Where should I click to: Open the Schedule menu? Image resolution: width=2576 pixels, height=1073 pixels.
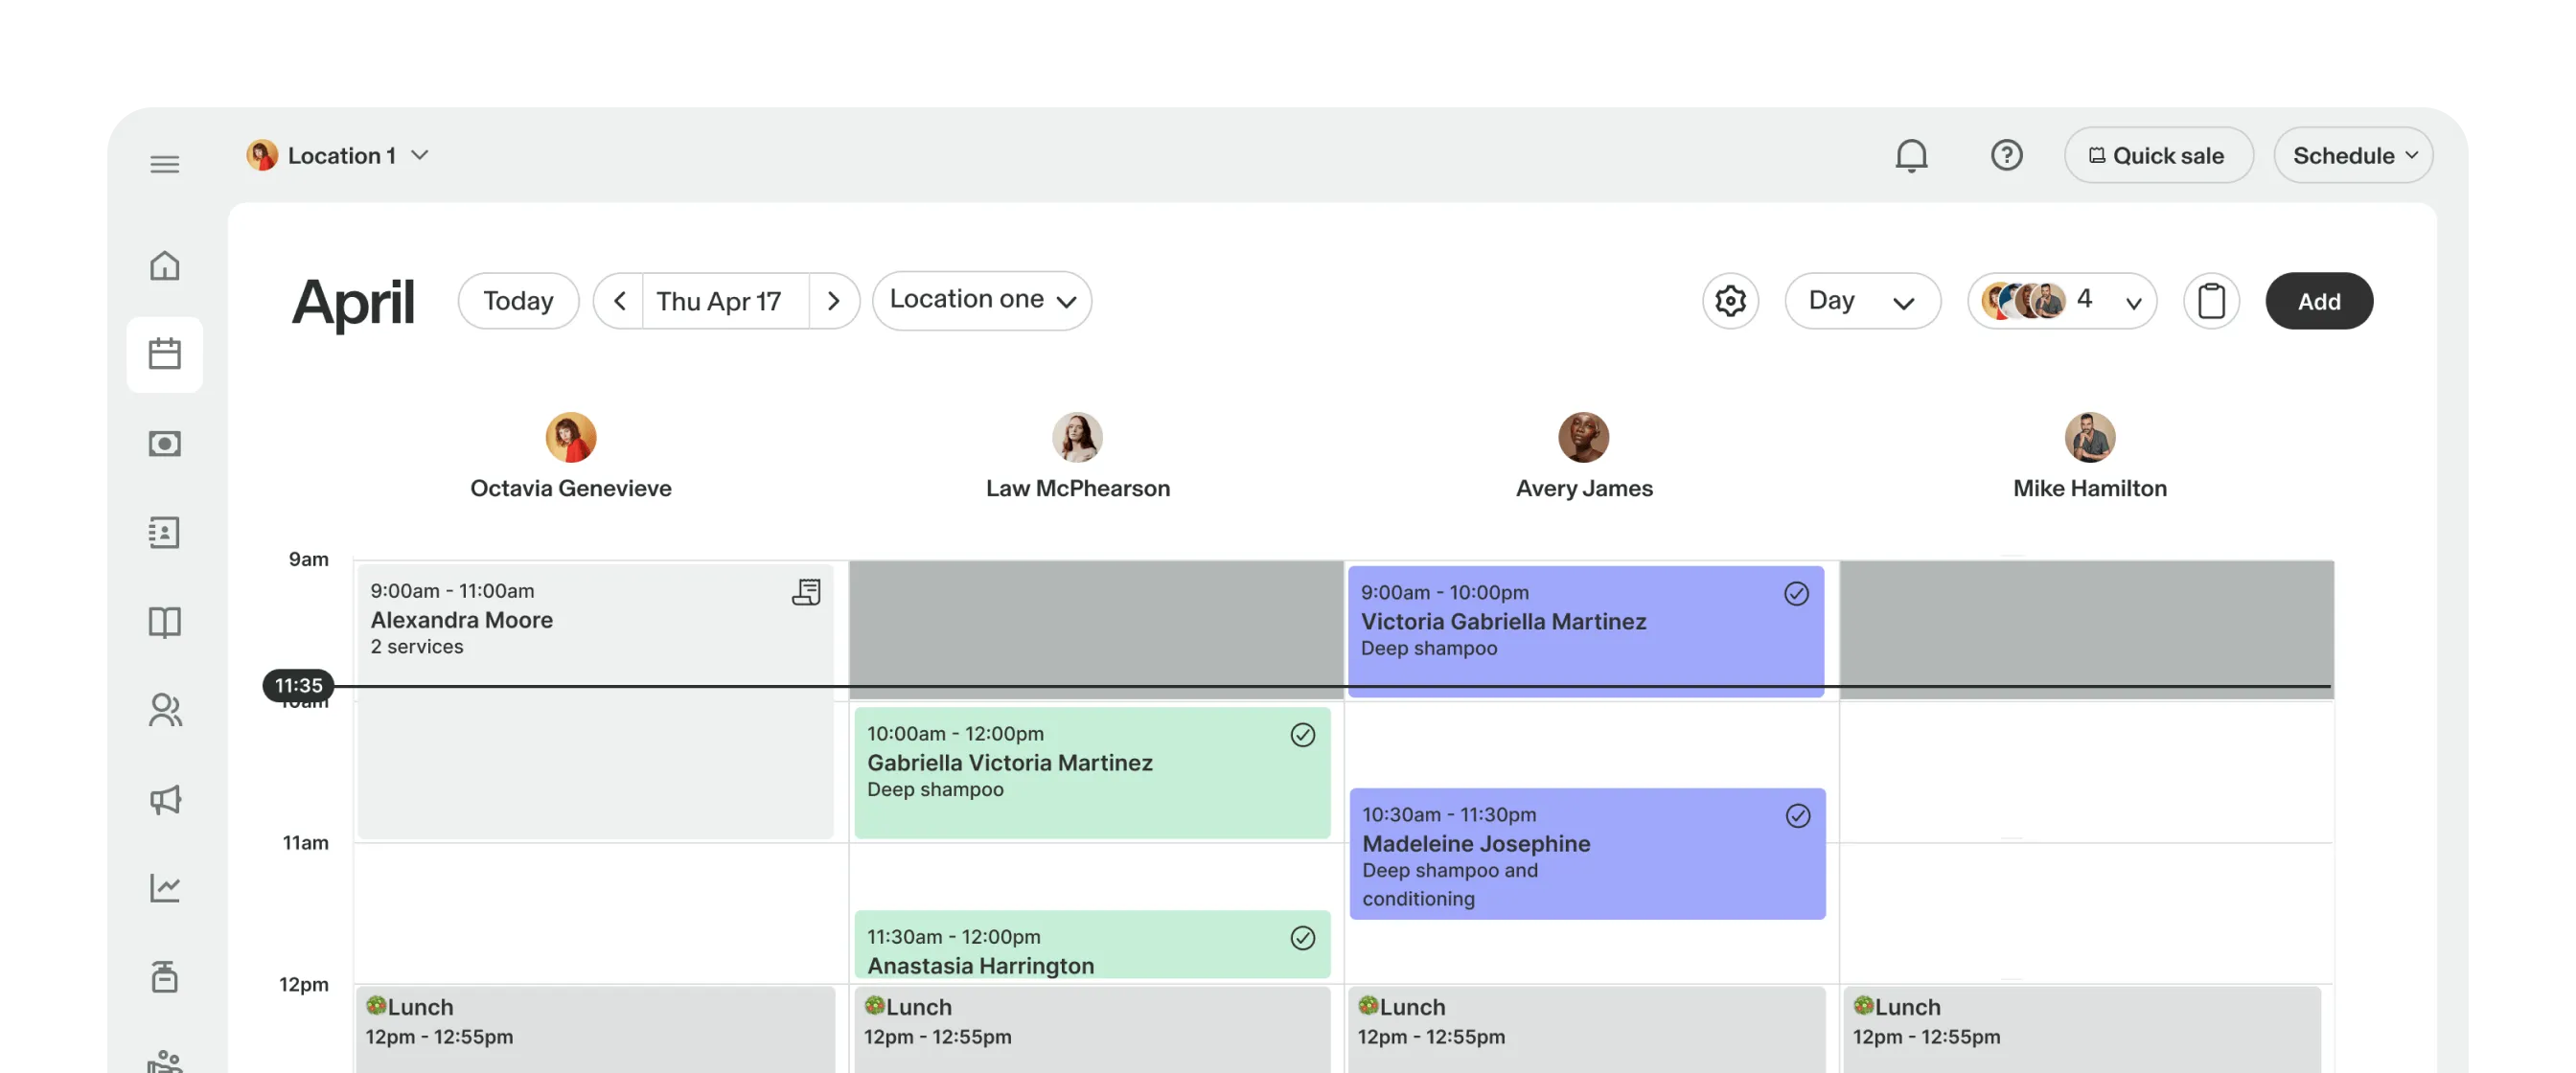pyautogui.click(x=2352, y=155)
